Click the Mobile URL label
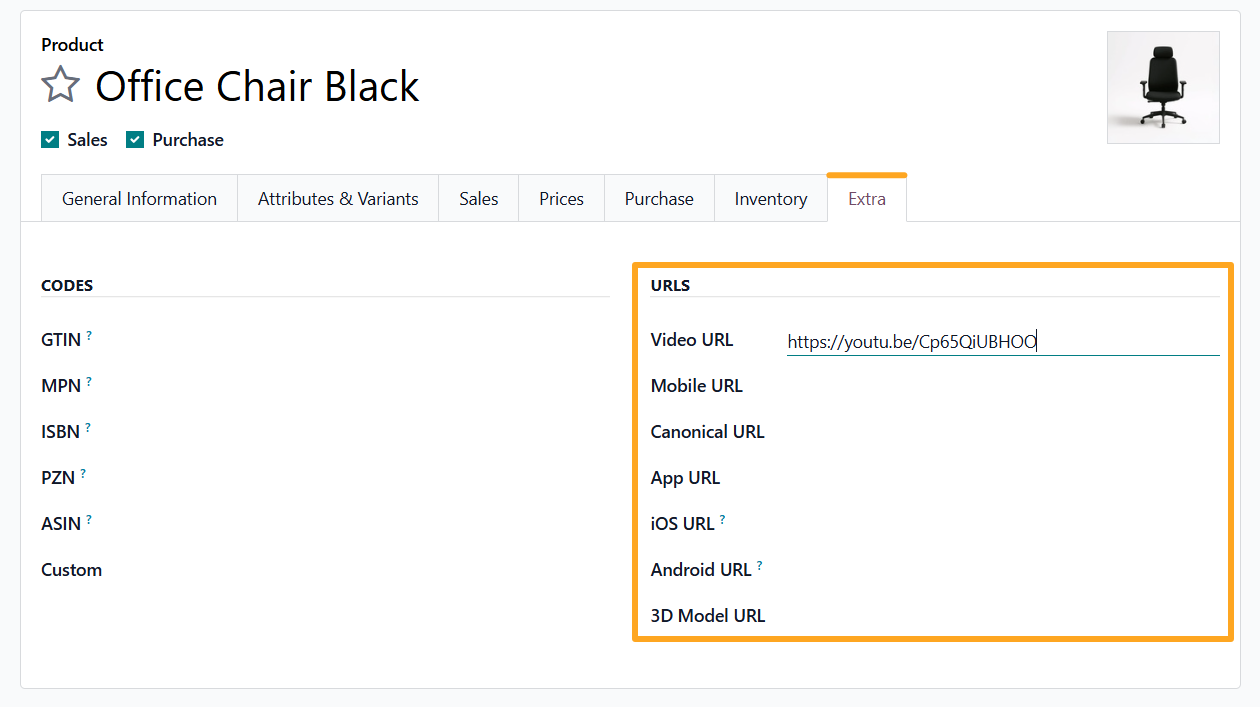The height and width of the screenshot is (707, 1260). tap(697, 386)
